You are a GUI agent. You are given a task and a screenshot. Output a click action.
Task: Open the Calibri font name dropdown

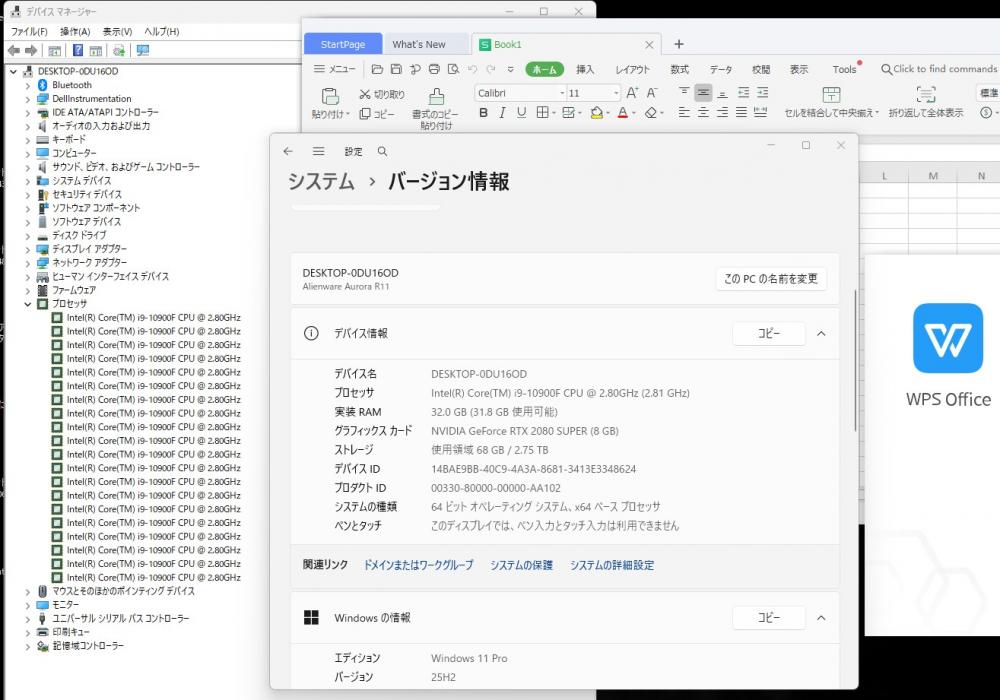[x=562, y=93]
